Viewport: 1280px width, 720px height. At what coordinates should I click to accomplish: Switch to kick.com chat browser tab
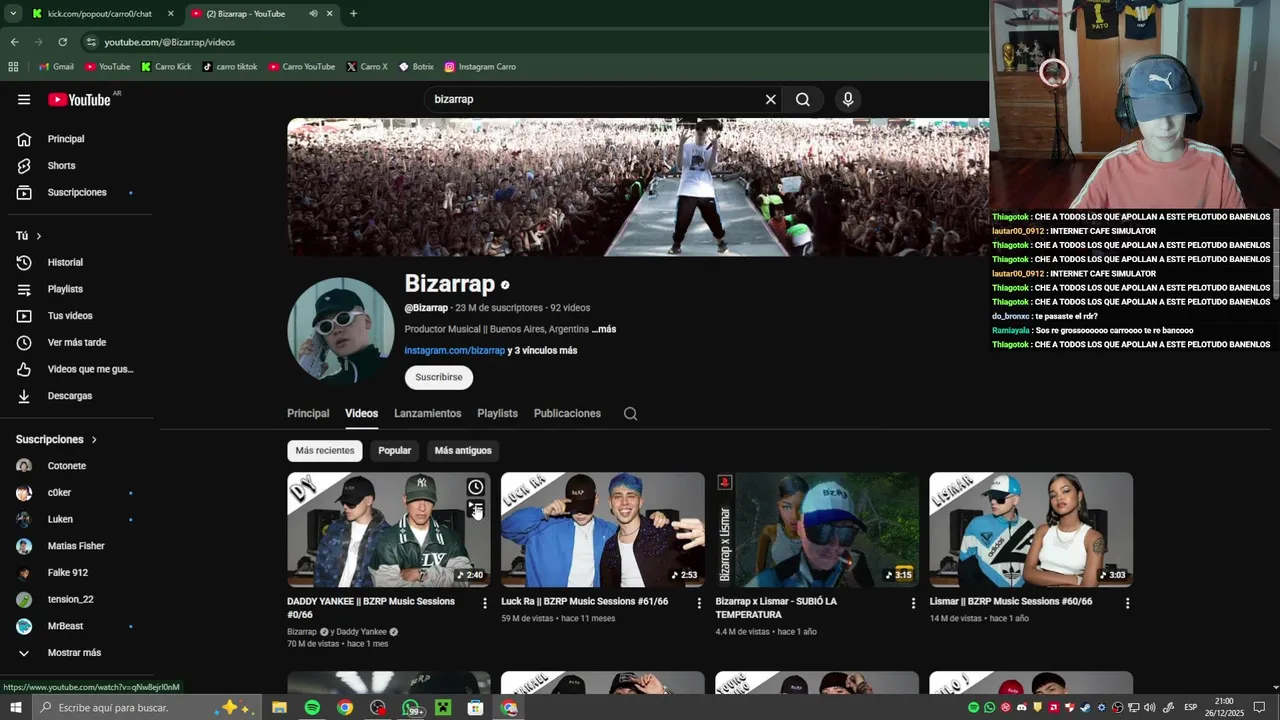[98, 14]
